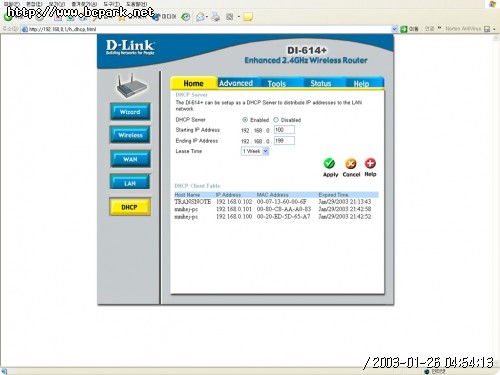
Task: Switch to the Home tab
Action: (x=193, y=83)
